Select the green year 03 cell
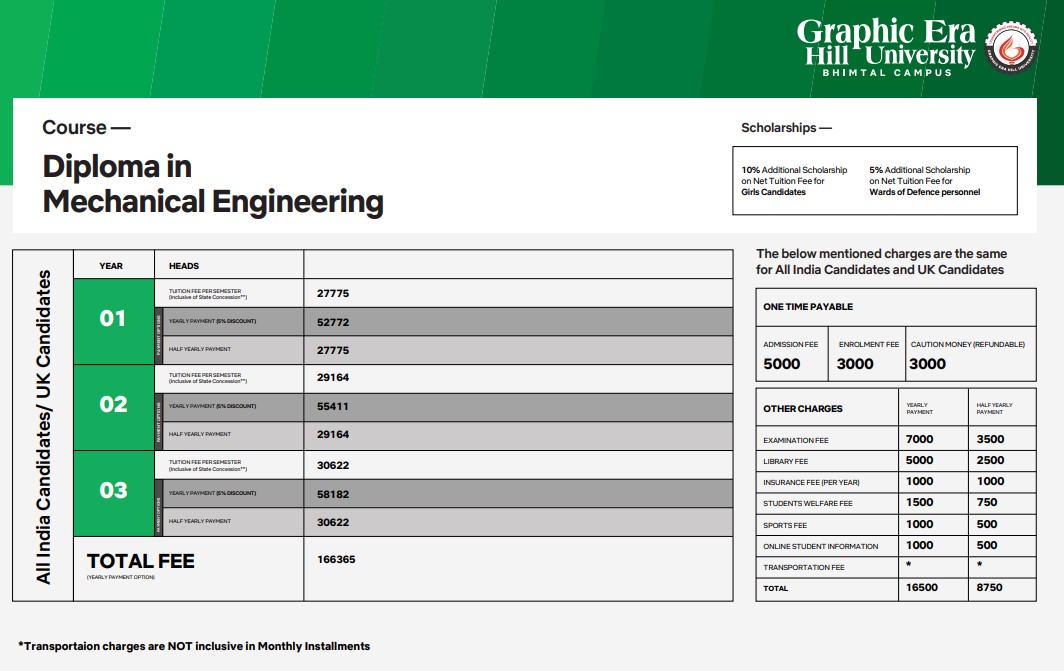The image size is (1064, 671). [114, 494]
